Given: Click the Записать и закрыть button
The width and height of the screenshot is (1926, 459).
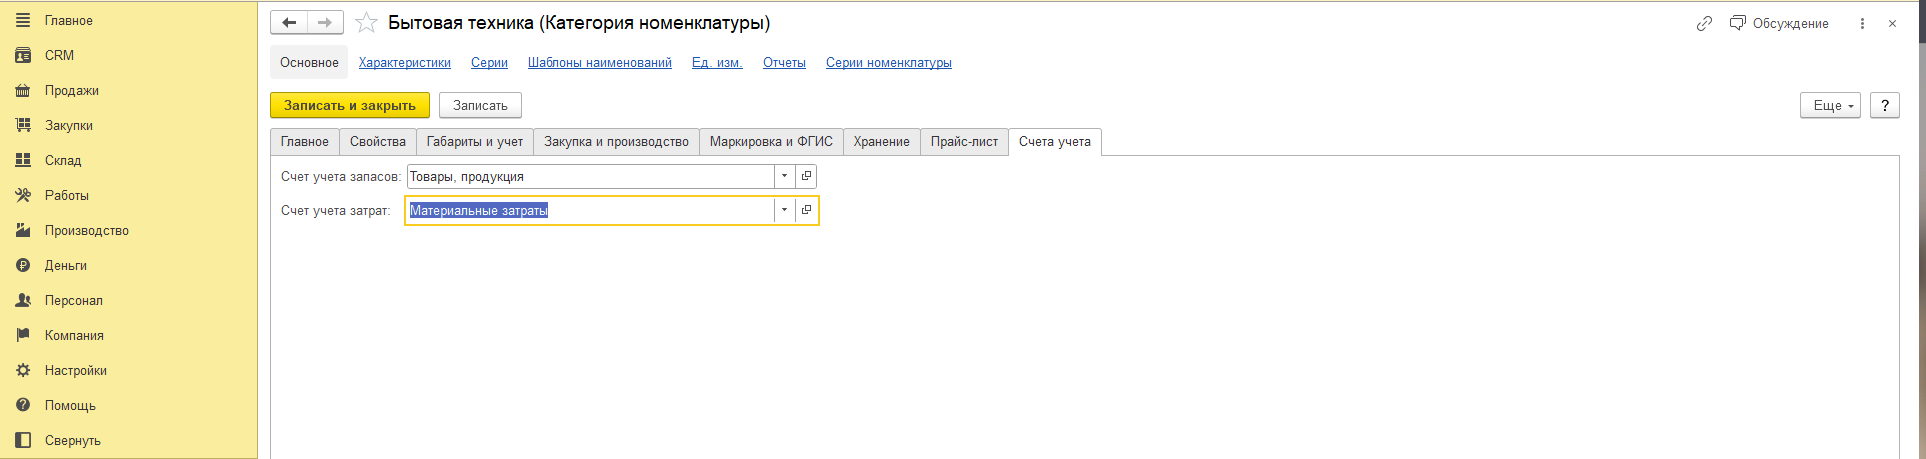Looking at the screenshot, I should click(350, 105).
